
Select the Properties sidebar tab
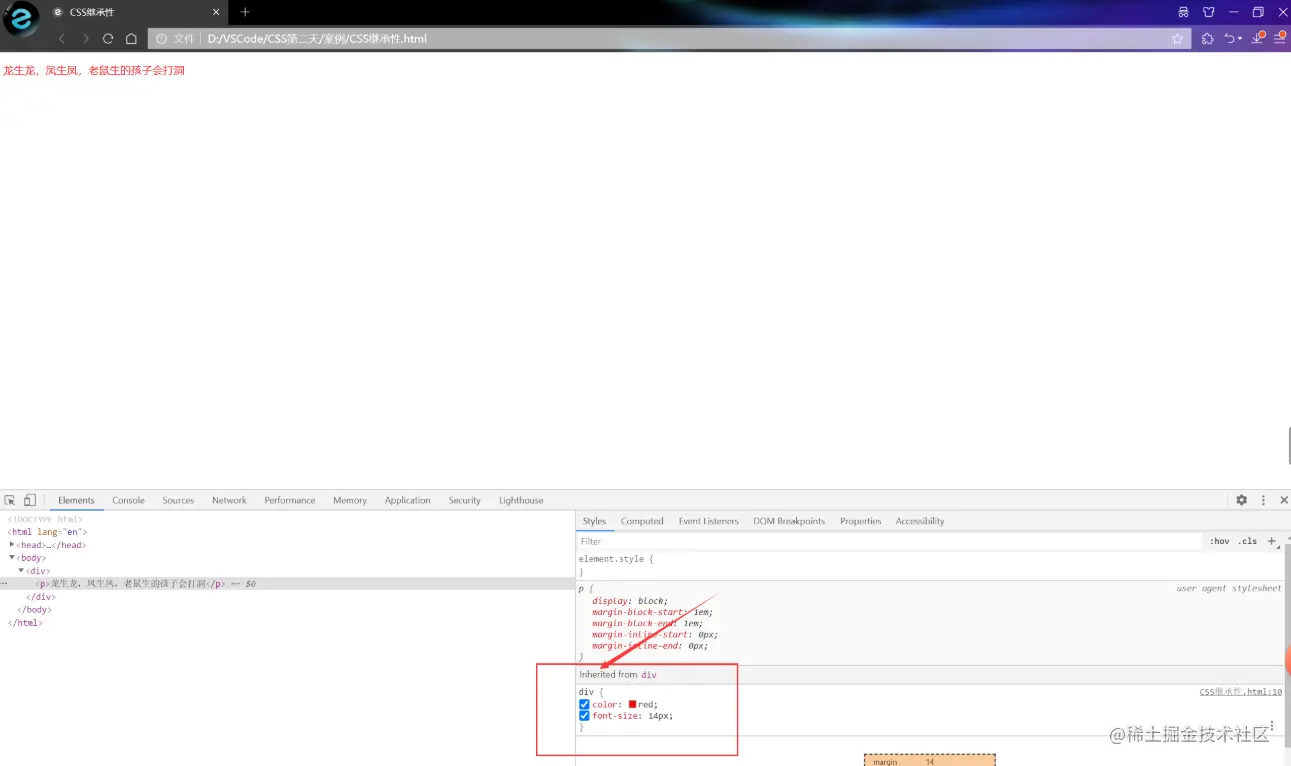point(861,521)
